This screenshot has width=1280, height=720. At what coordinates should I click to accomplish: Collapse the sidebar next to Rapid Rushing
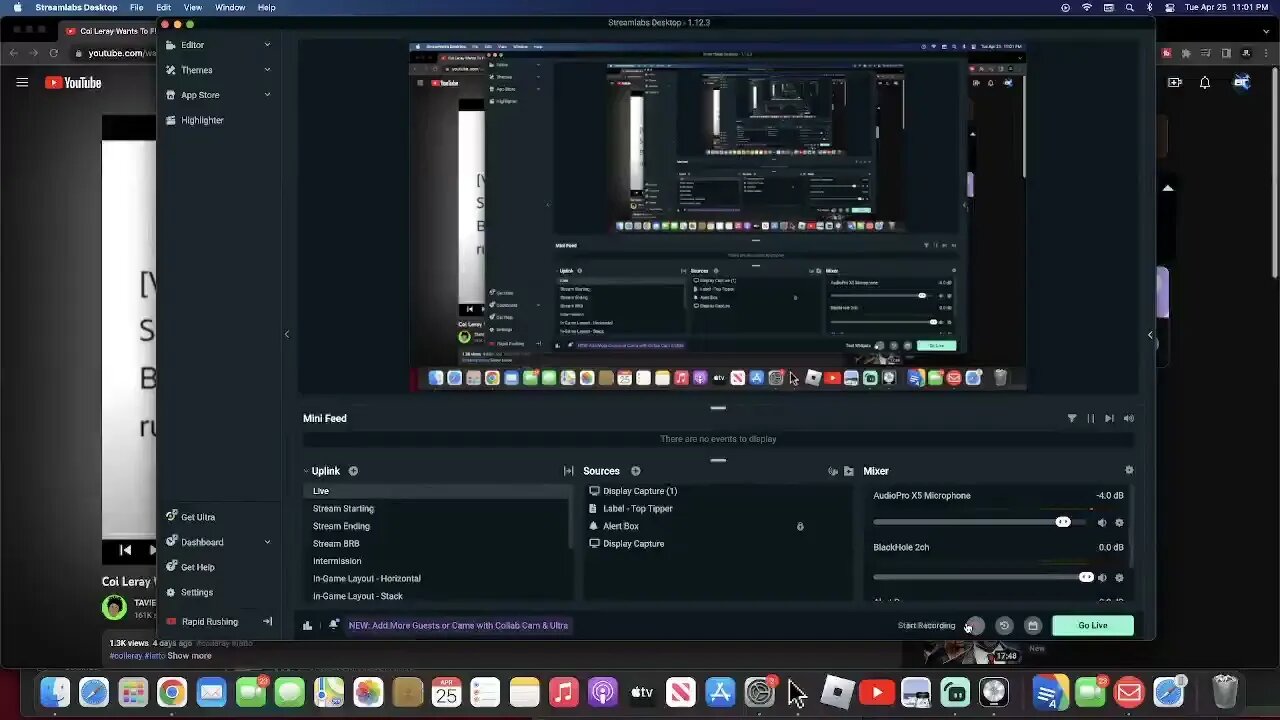[267, 621]
